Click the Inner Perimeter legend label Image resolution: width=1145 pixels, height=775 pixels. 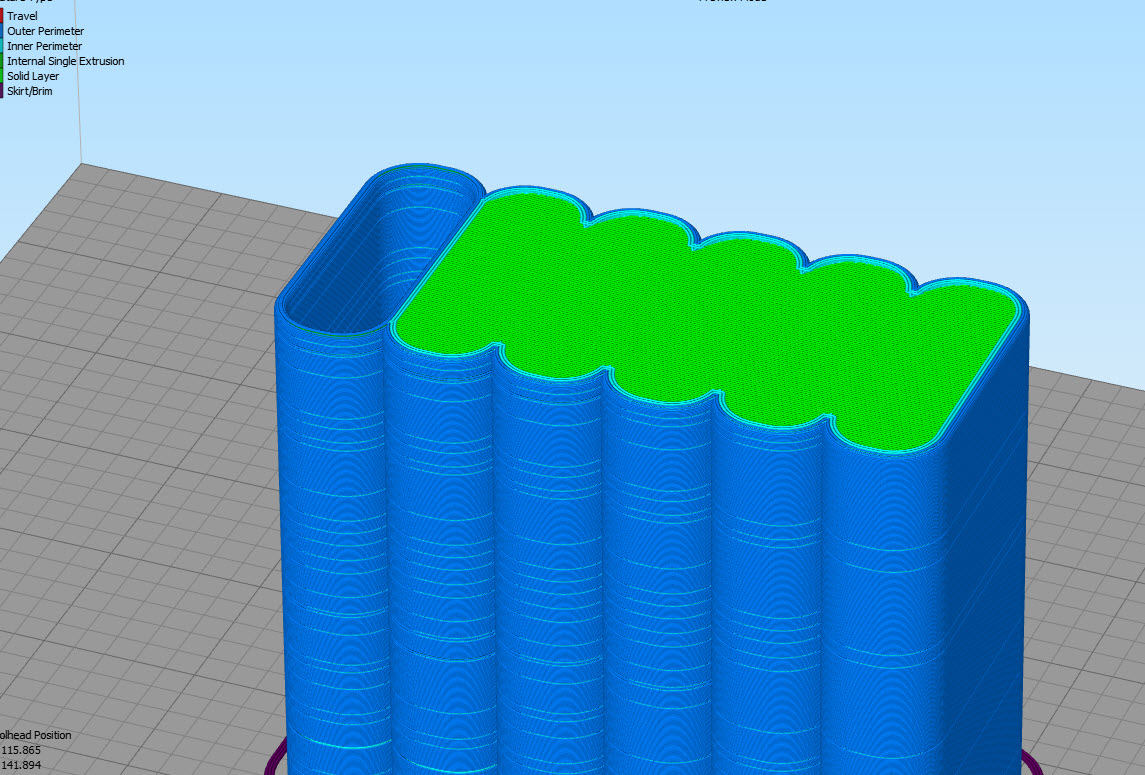tap(45, 46)
